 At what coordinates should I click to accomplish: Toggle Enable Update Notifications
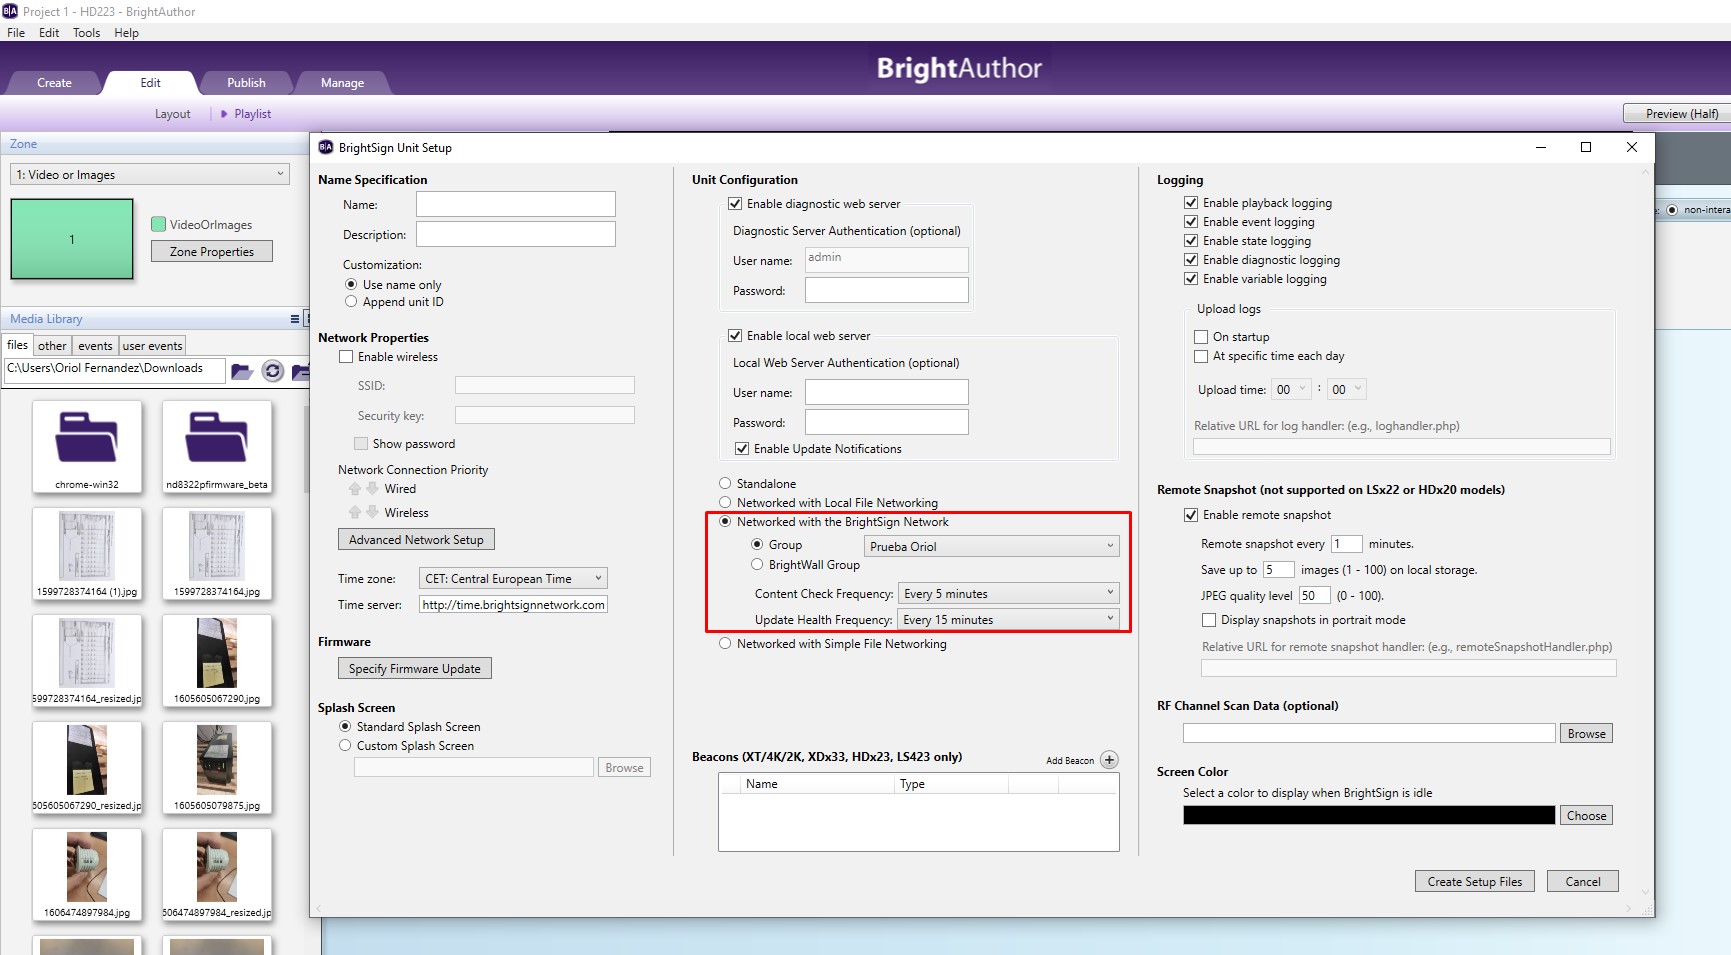click(742, 449)
